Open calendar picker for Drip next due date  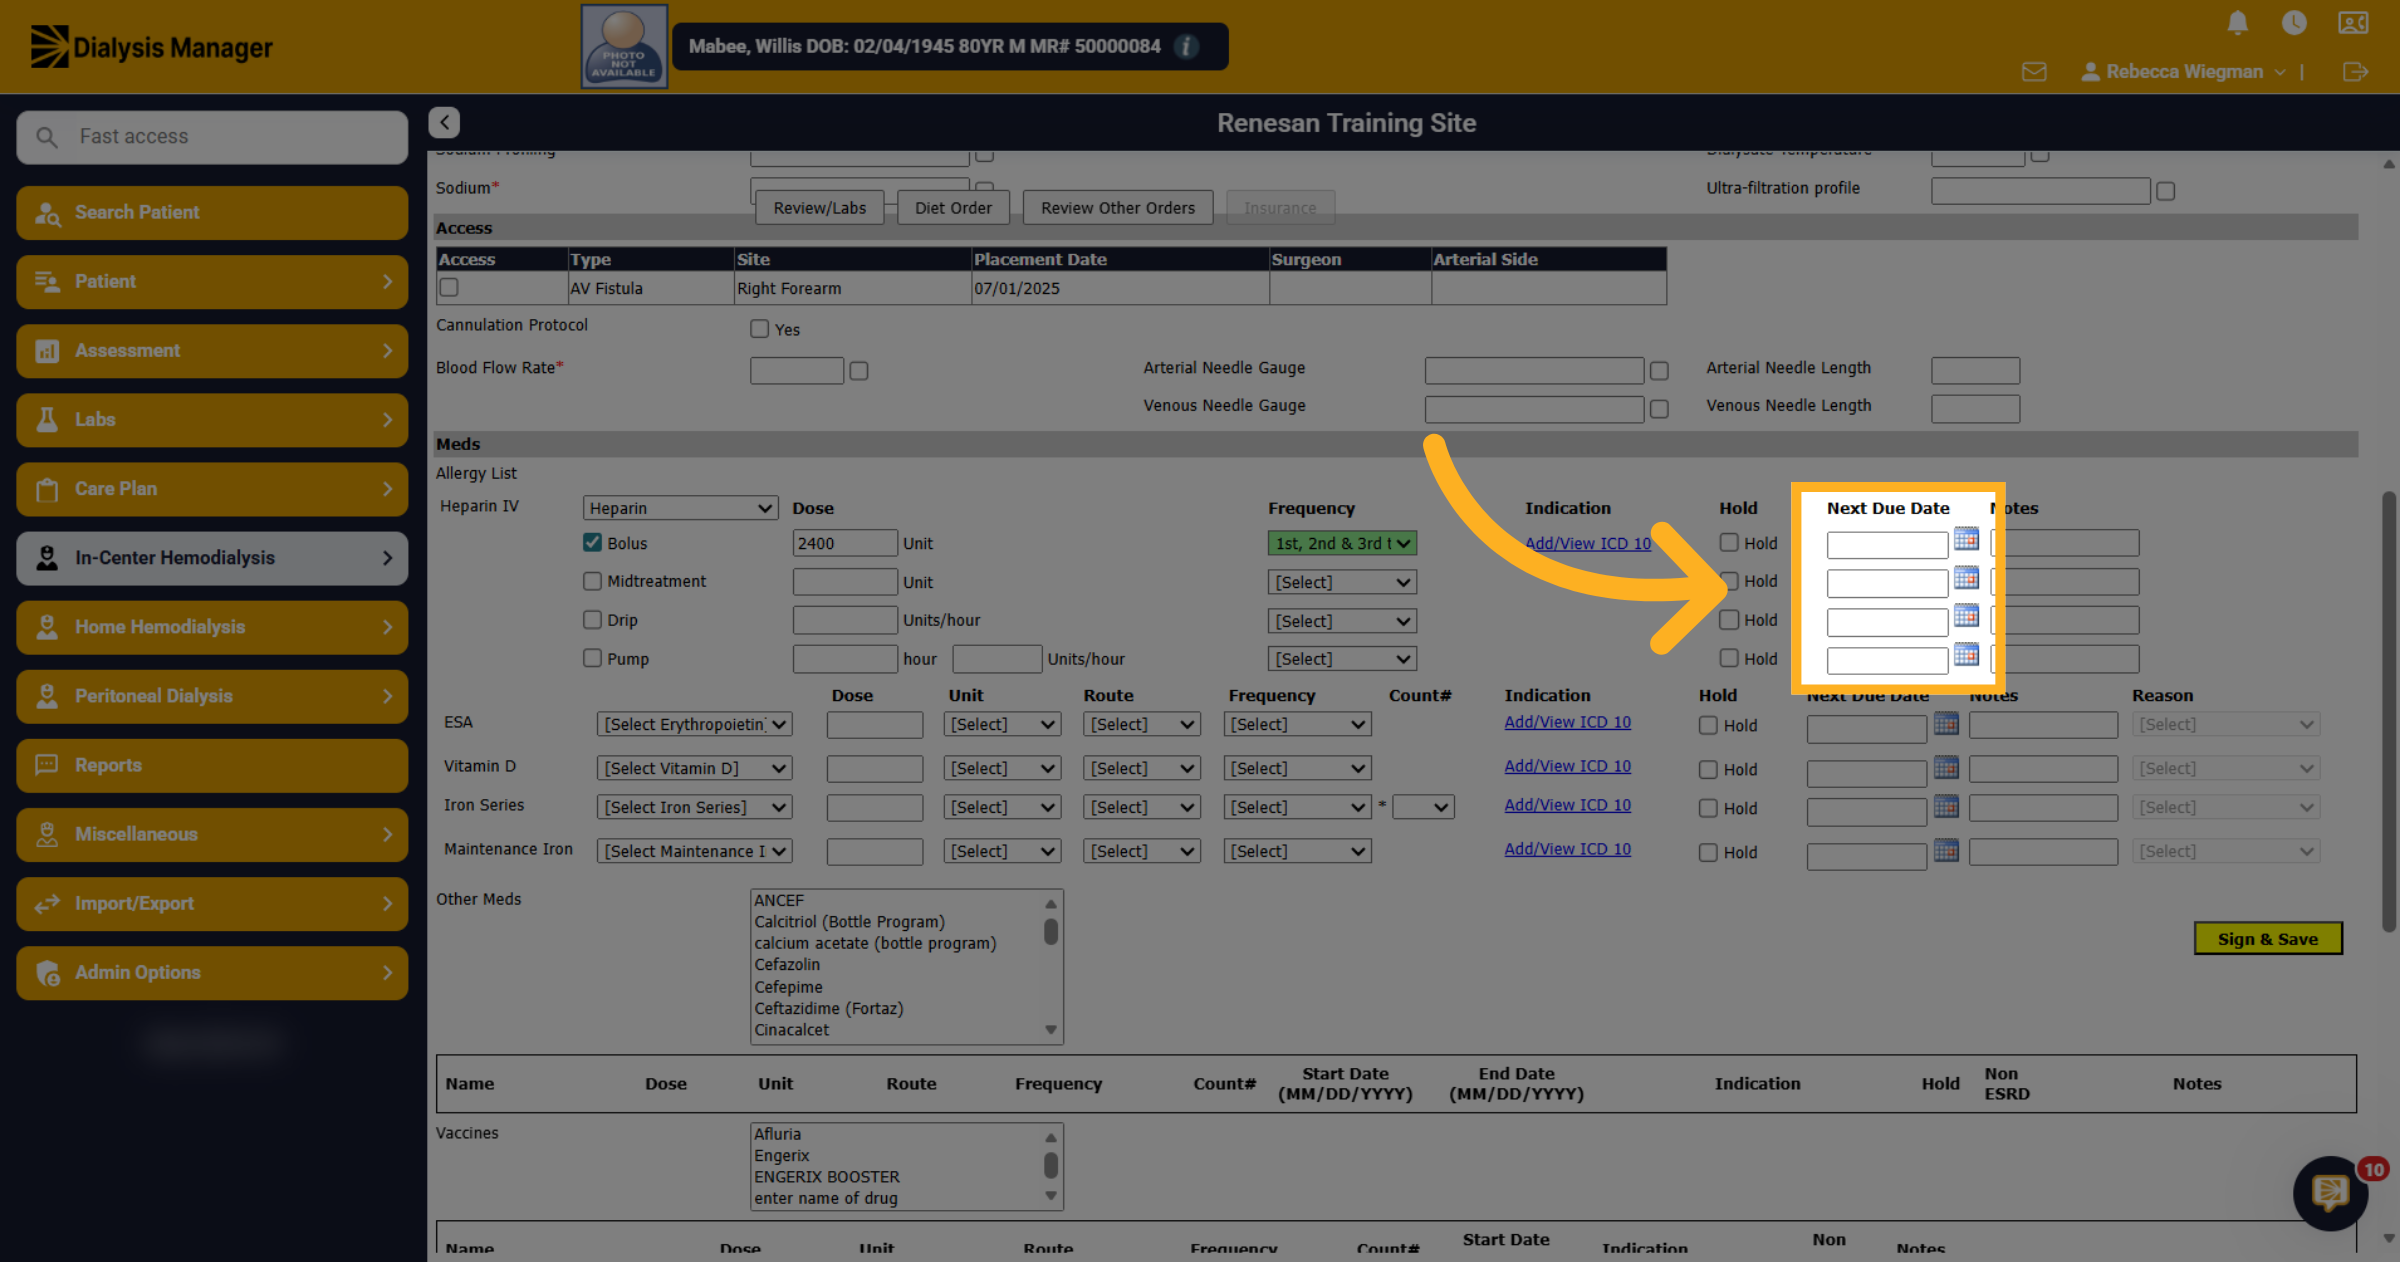[x=1966, y=616]
